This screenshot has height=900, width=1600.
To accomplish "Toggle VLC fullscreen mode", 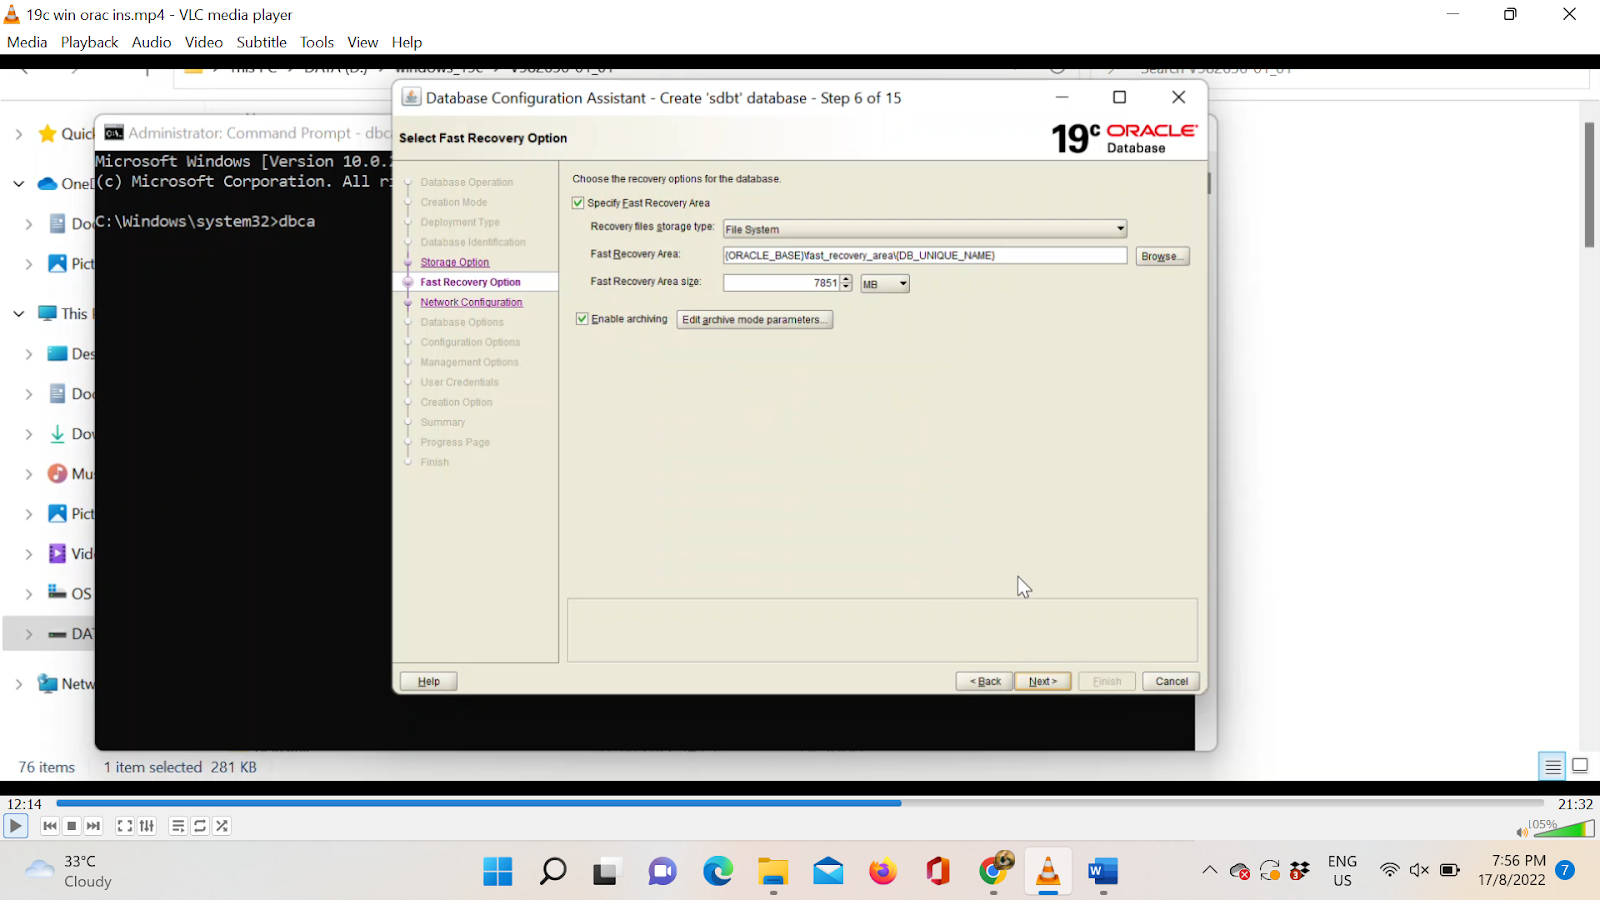I will [125, 826].
